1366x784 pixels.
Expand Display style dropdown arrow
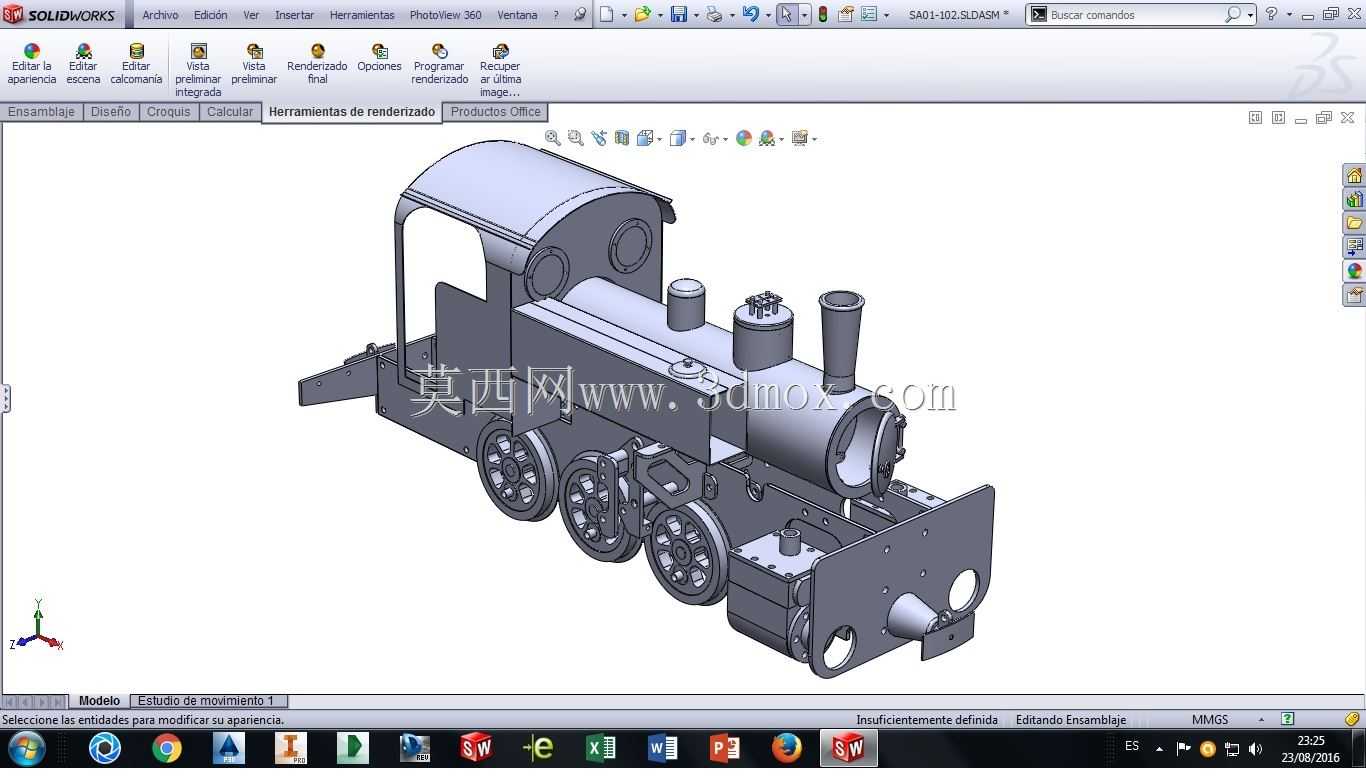point(692,139)
